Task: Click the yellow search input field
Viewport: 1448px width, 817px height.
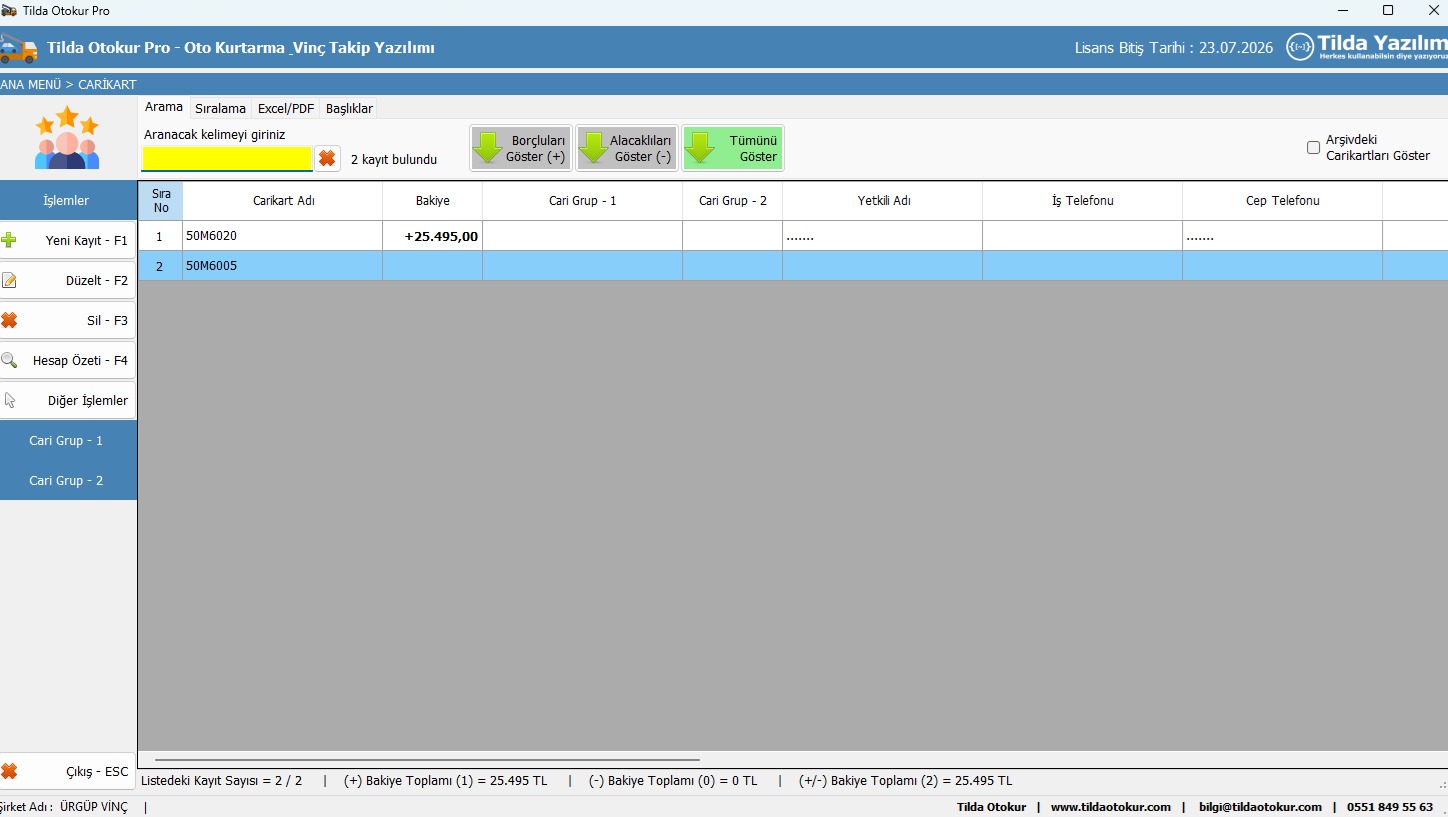Action: click(x=227, y=159)
